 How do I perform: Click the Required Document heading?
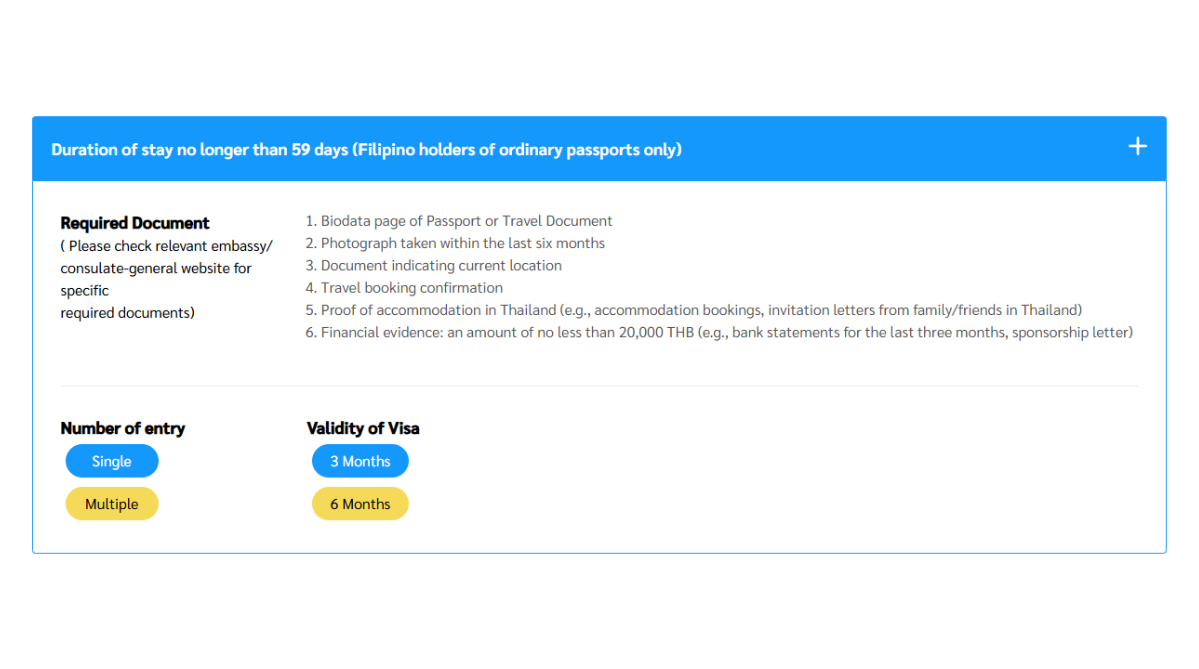pyautogui.click(x=135, y=222)
